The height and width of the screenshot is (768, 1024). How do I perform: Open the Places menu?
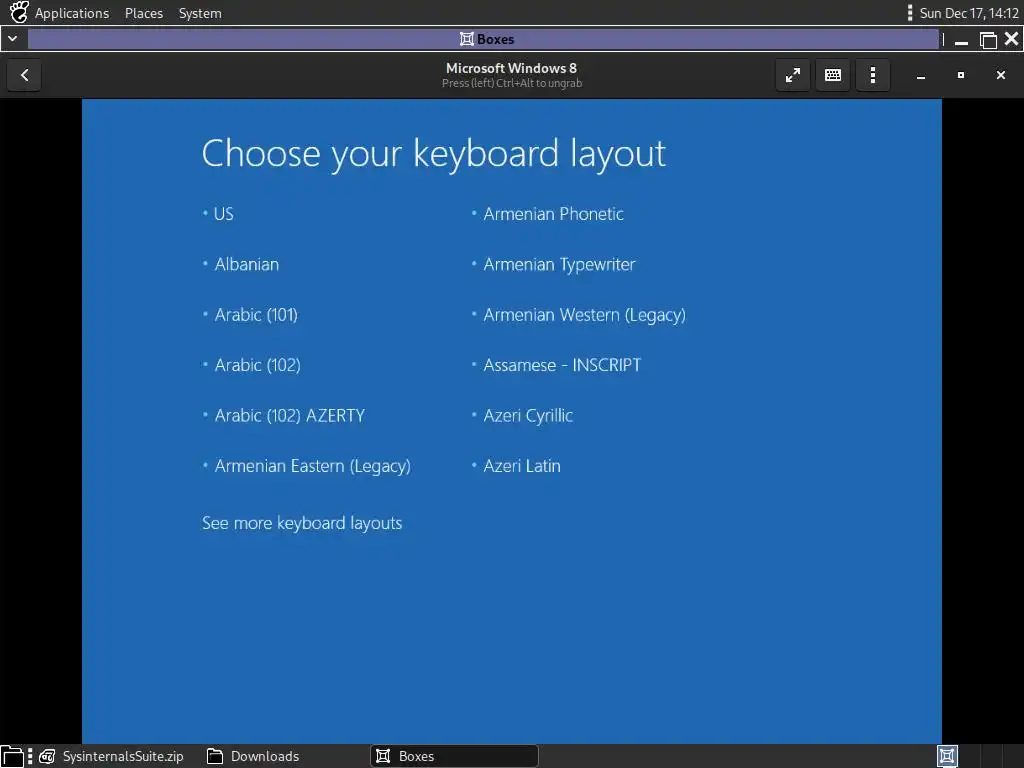144,13
